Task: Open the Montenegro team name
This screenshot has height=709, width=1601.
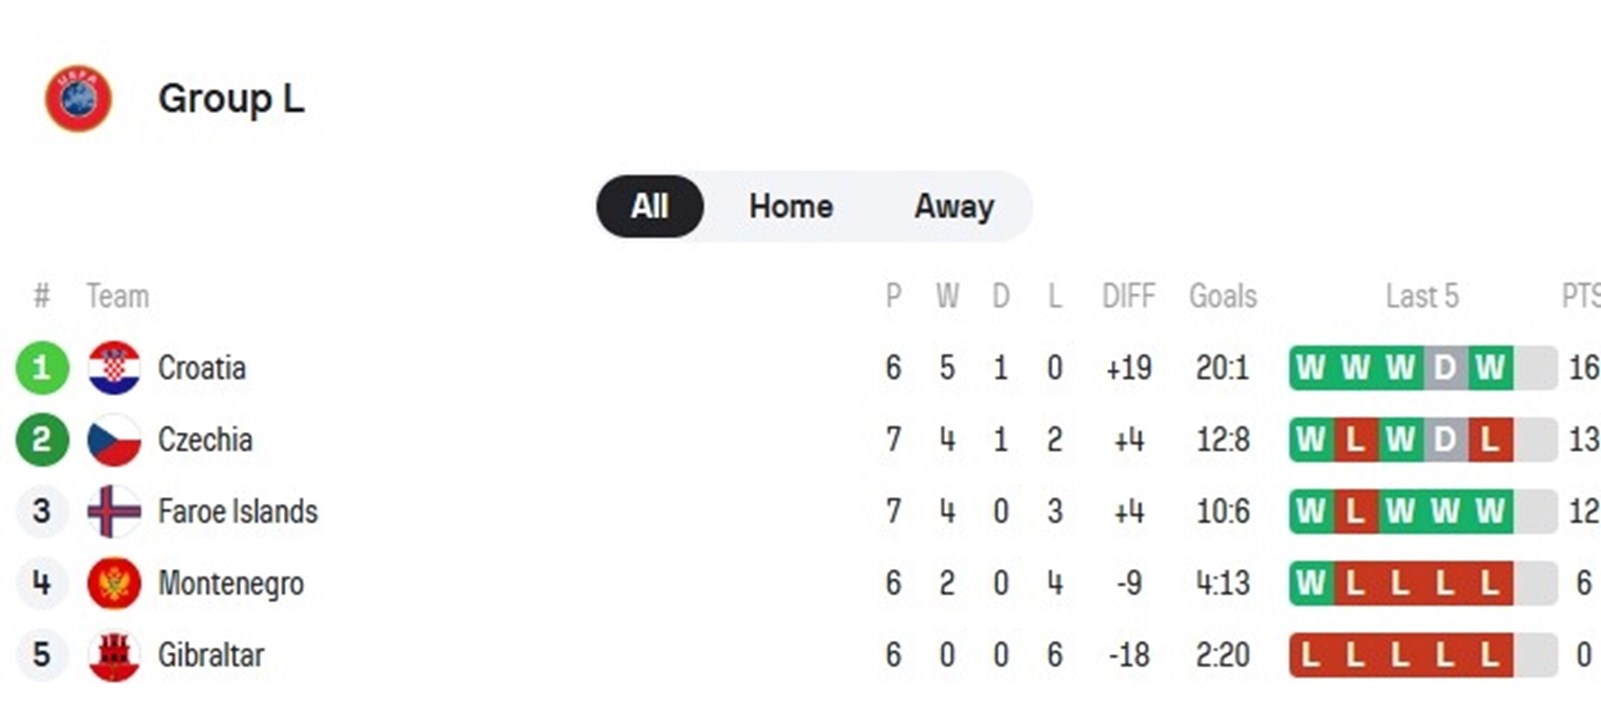Action: pyautogui.click(x=231, y=583)
